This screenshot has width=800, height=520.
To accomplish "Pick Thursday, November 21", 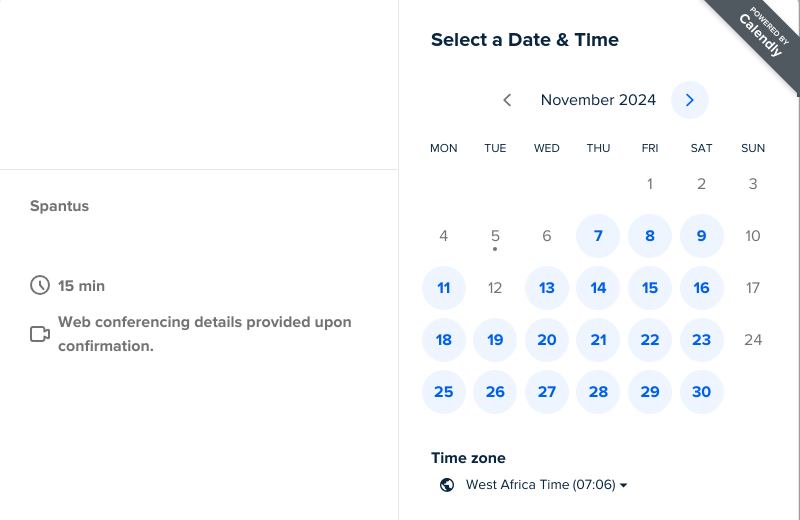I will (x=598, y=340).
